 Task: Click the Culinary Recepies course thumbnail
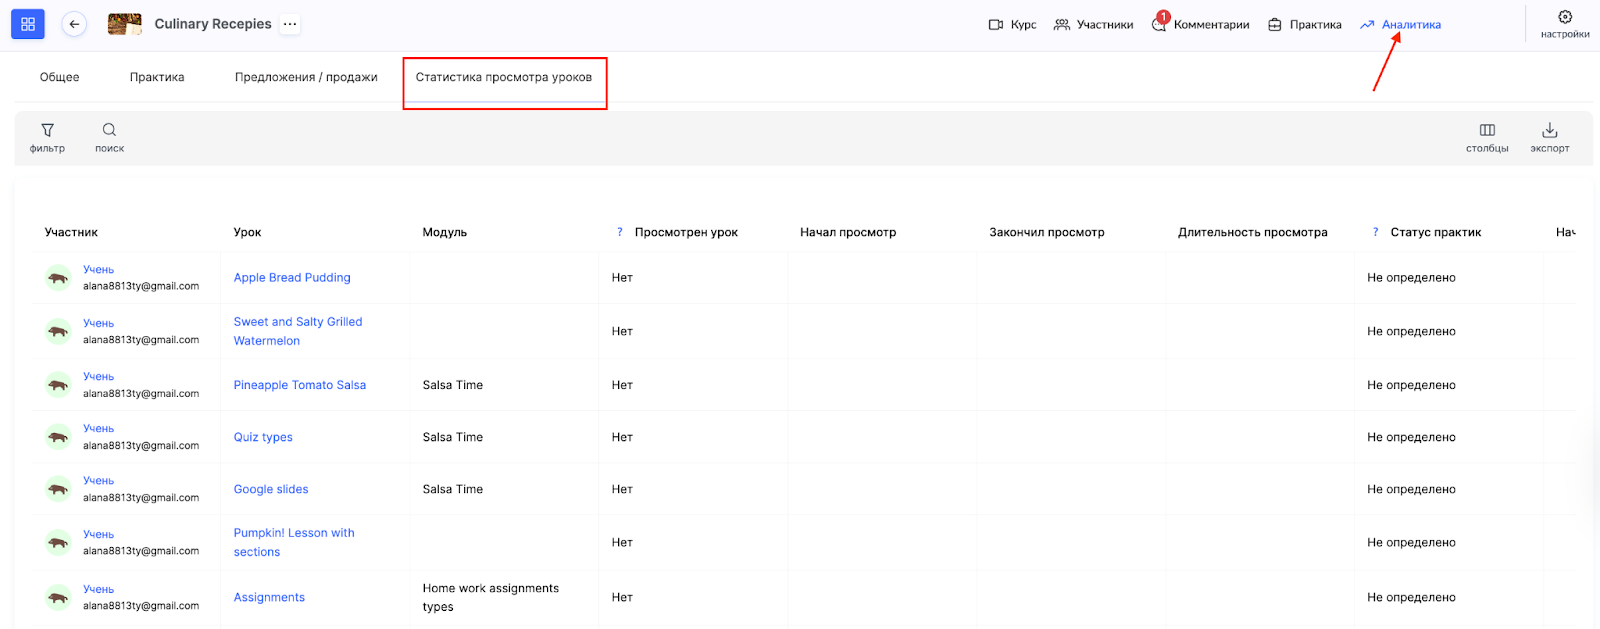click(125, 24)
